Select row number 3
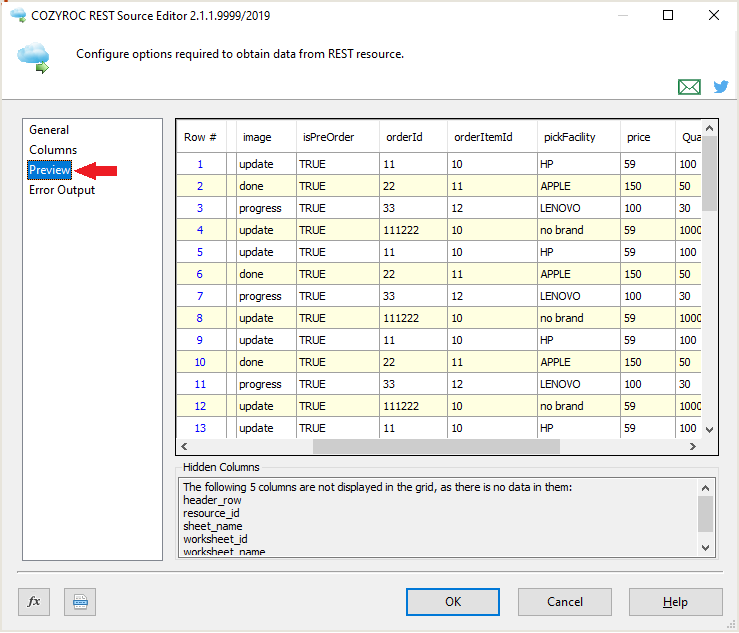The height and width of the screenshot is (633, 739). coord(200,208)
